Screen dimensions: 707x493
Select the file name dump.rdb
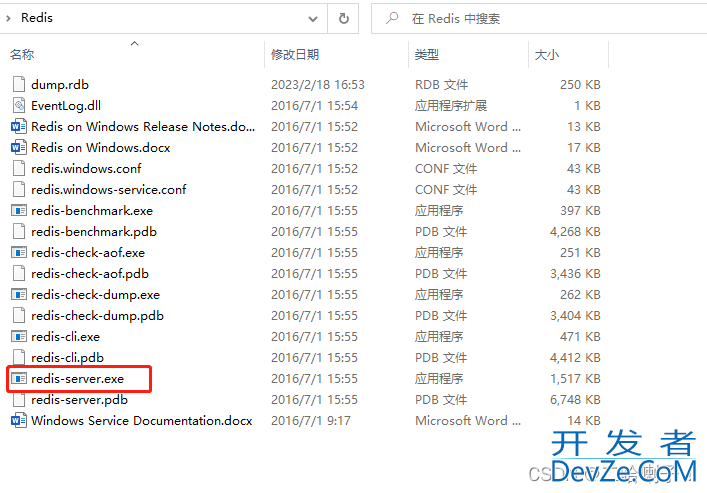(60, 84)
